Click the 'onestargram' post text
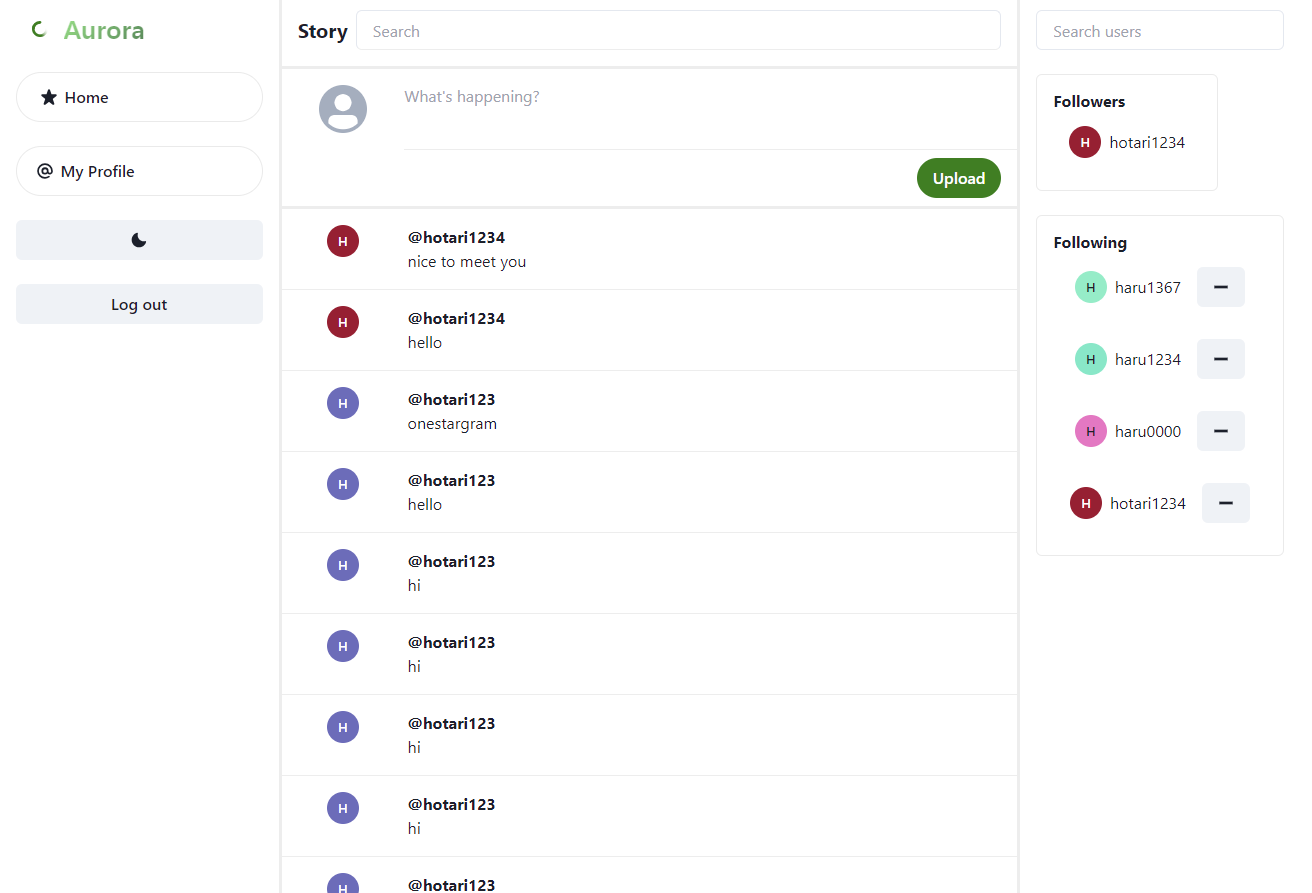Image resolution: width=1312 pixels, height=893 pixels. point(452,424)
